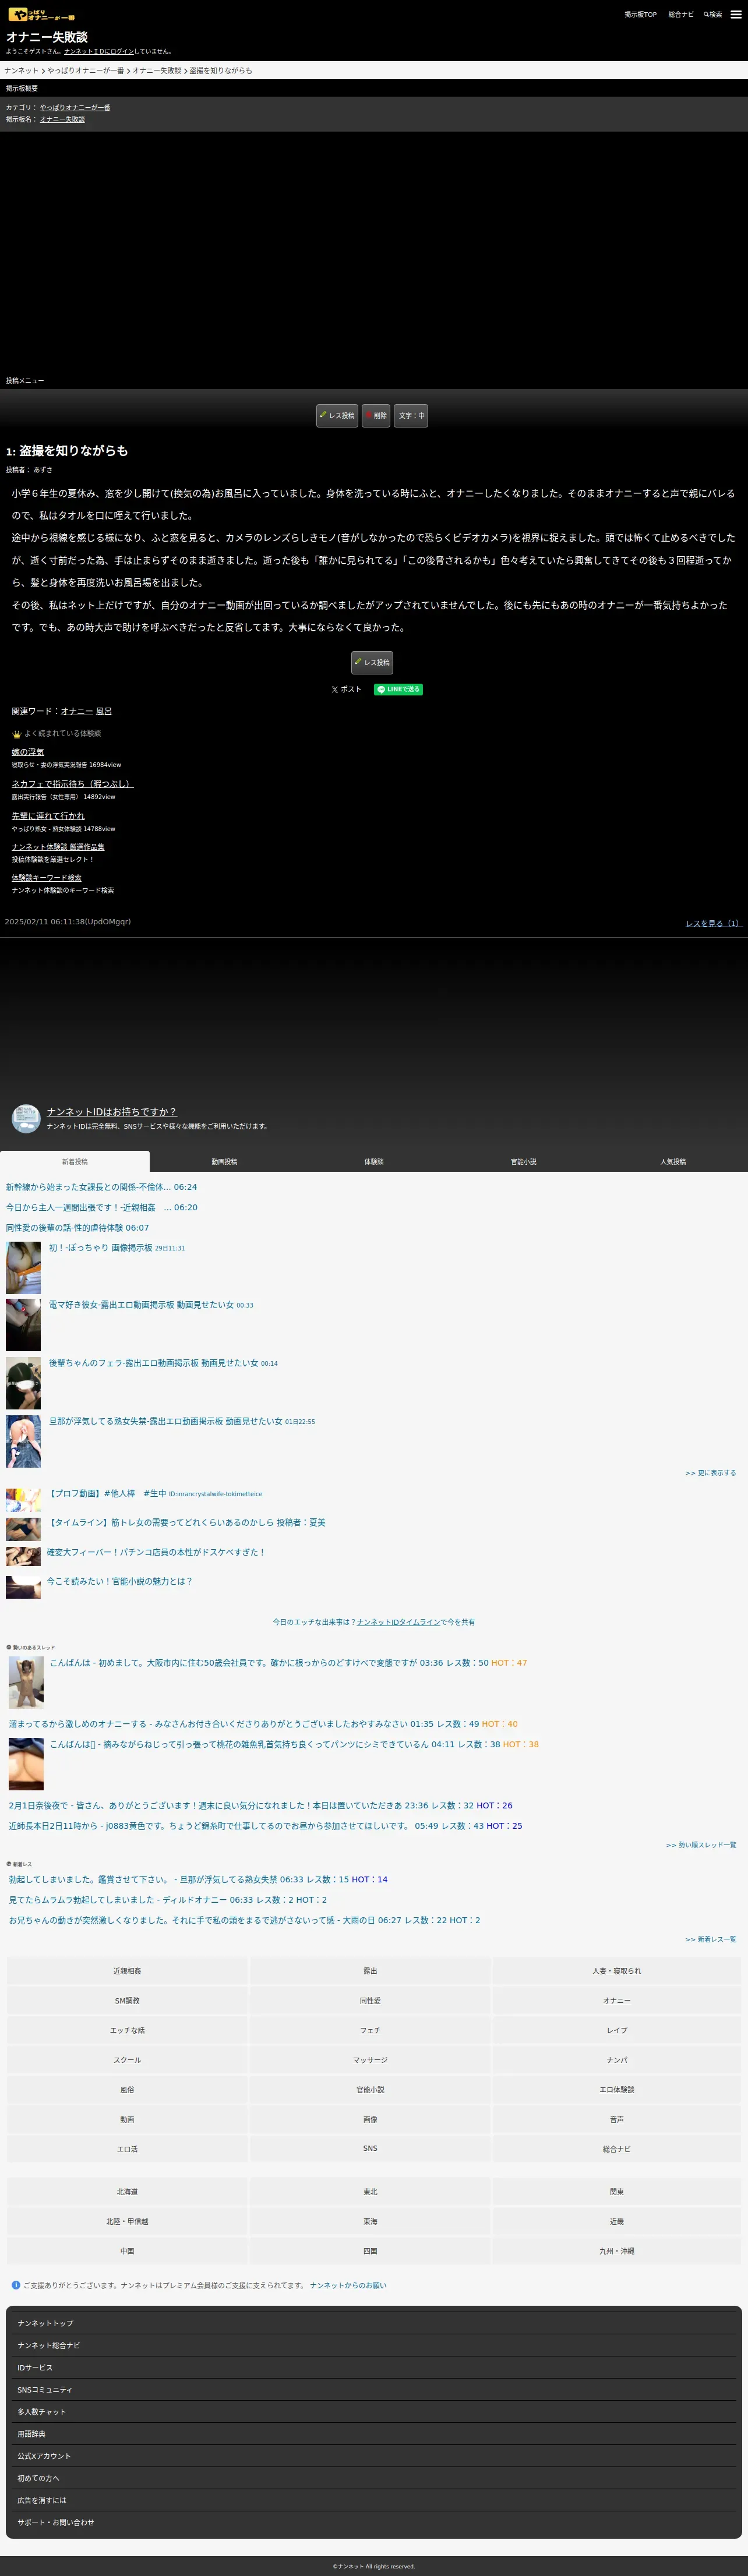Viewport: 748px width, 2576px height.
Task: Open サポート・お問い合わせ in footer menu
Action: 374,2522
